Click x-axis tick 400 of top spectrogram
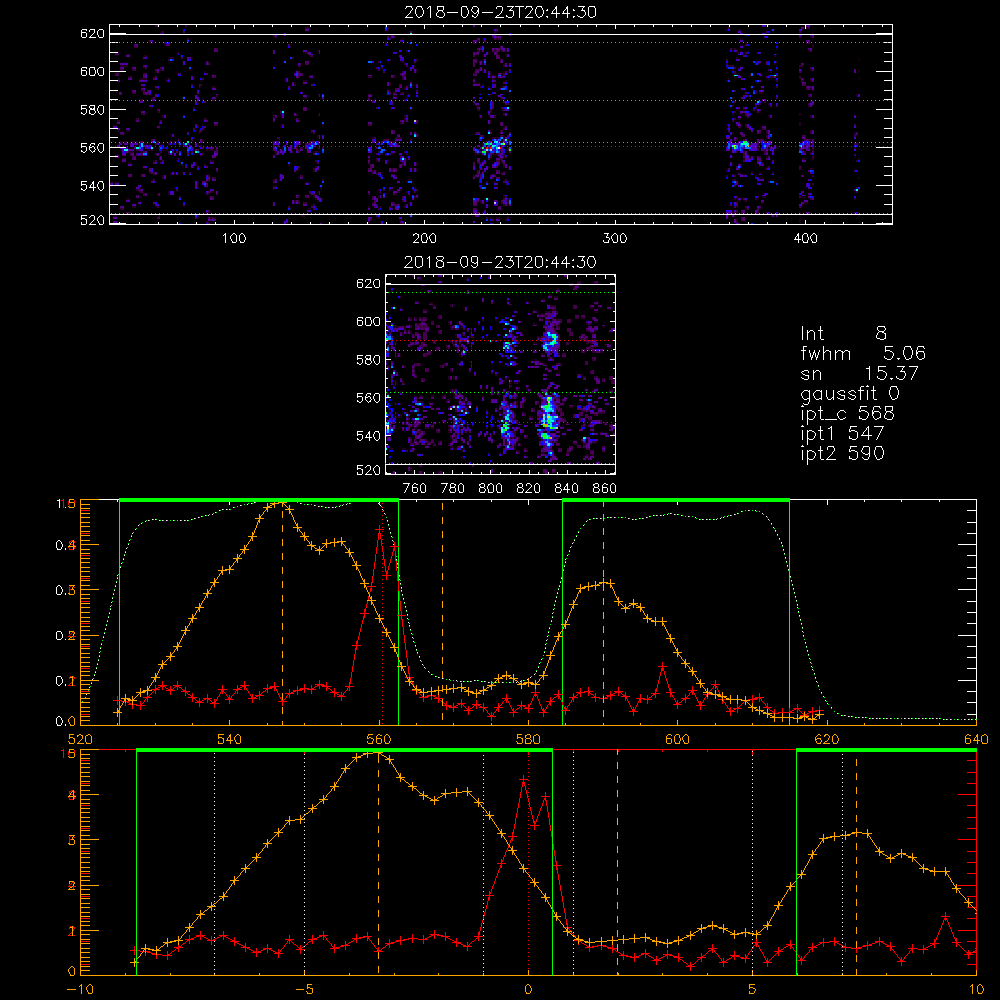The width and height of the screenshot is (1000, 1000). [x=805, y=239]
